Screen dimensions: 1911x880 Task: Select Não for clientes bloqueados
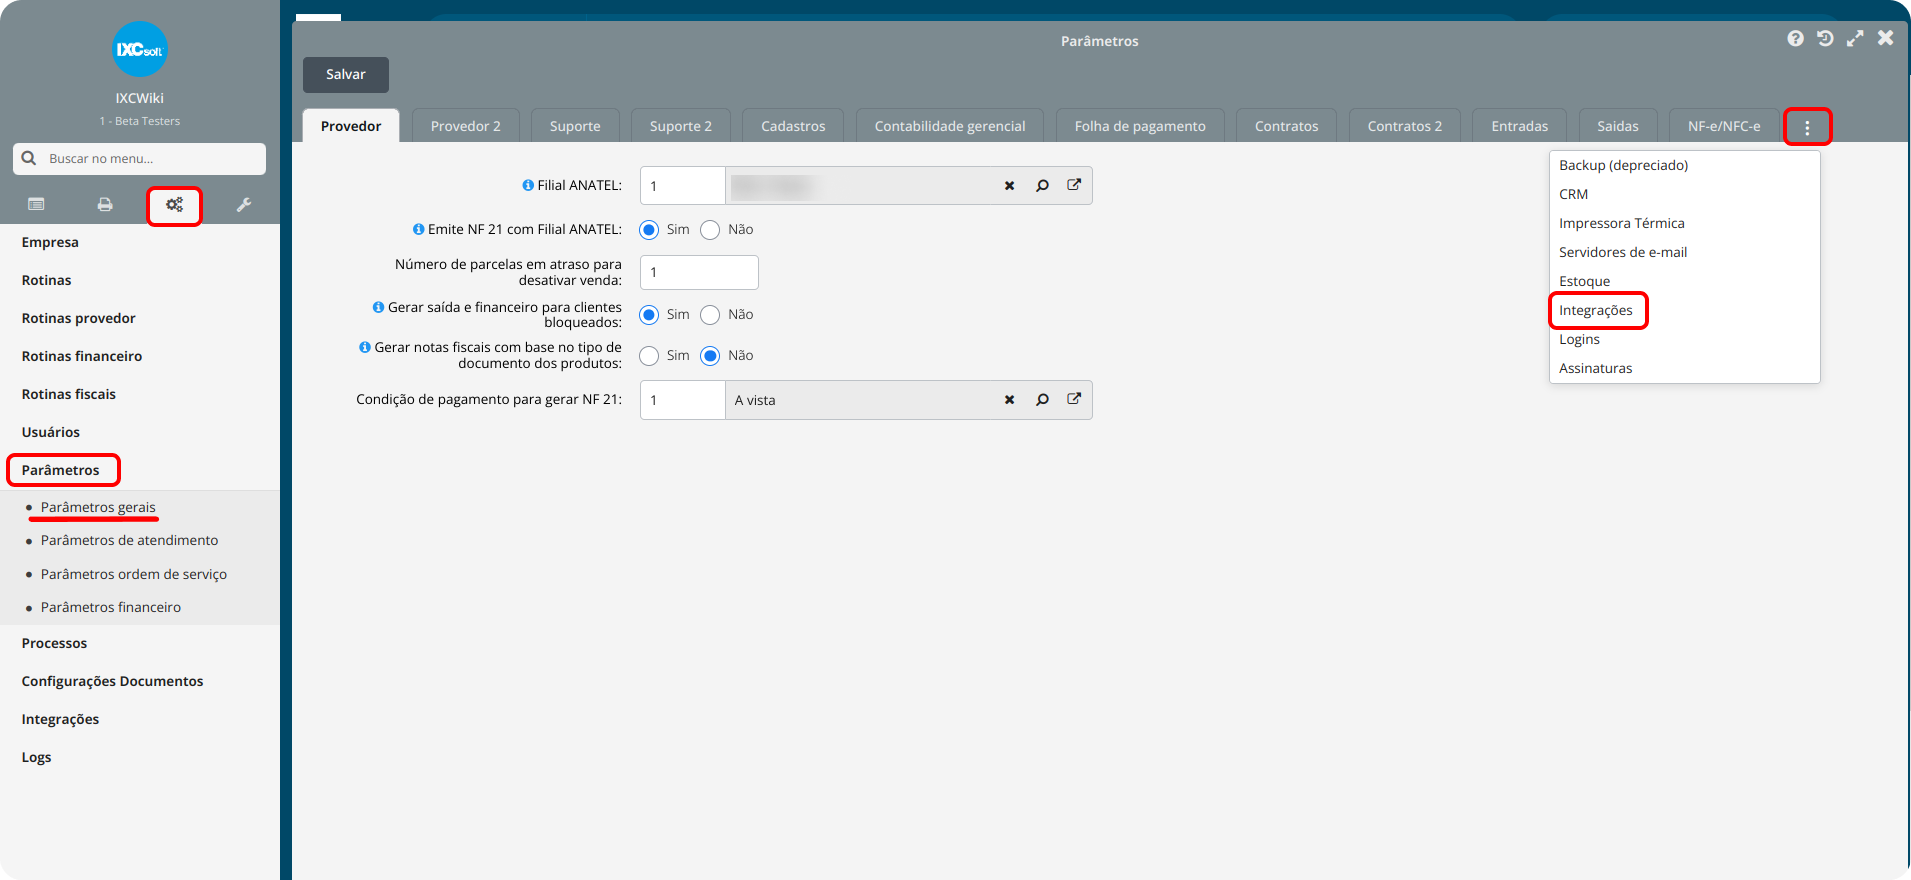click(710, 315)
